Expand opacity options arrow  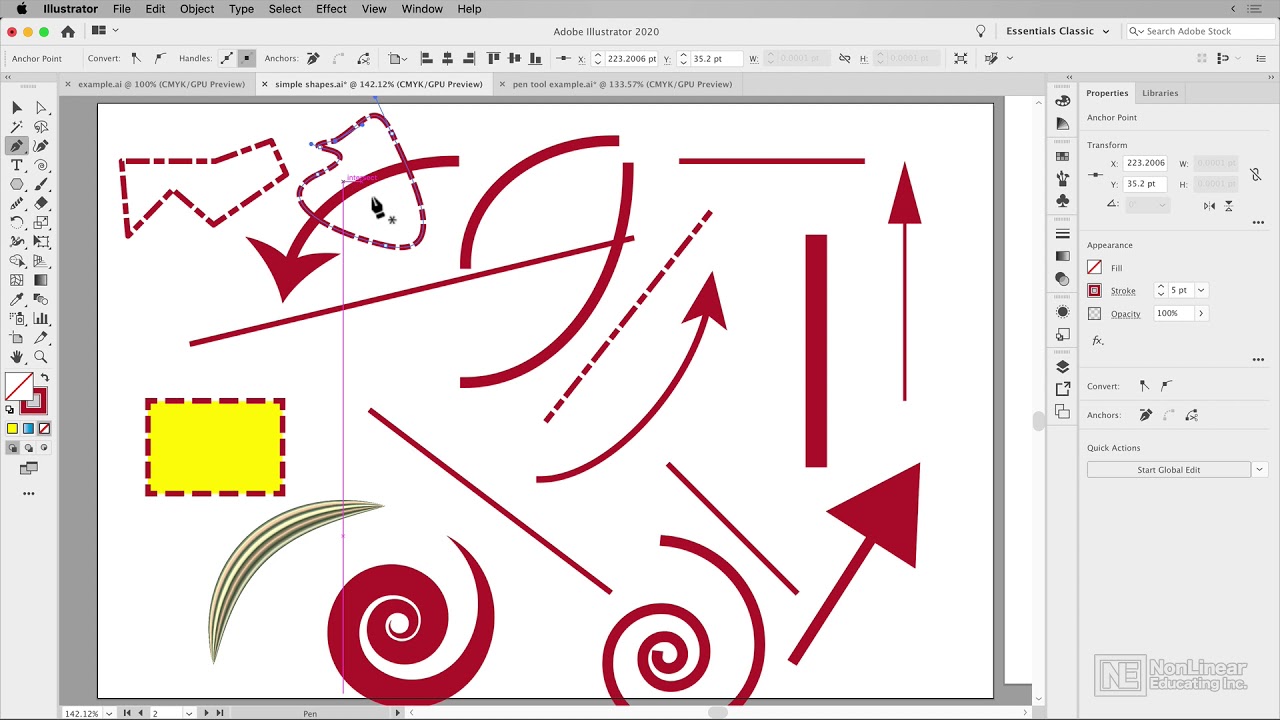(x=1201, y=313)
